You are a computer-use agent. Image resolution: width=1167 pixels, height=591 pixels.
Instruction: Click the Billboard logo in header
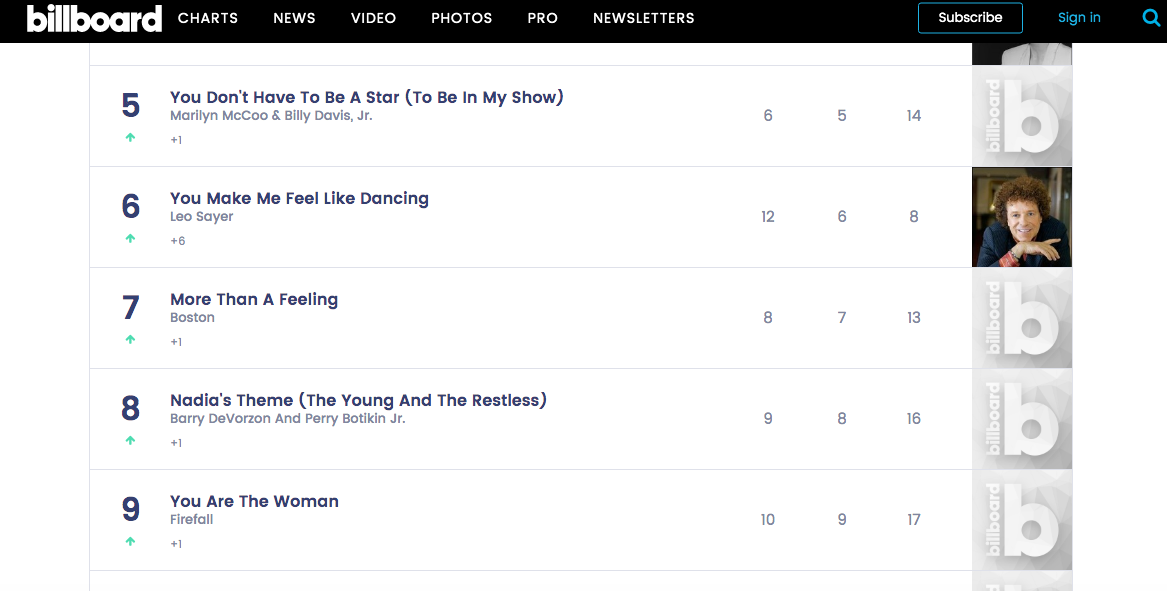94,18
